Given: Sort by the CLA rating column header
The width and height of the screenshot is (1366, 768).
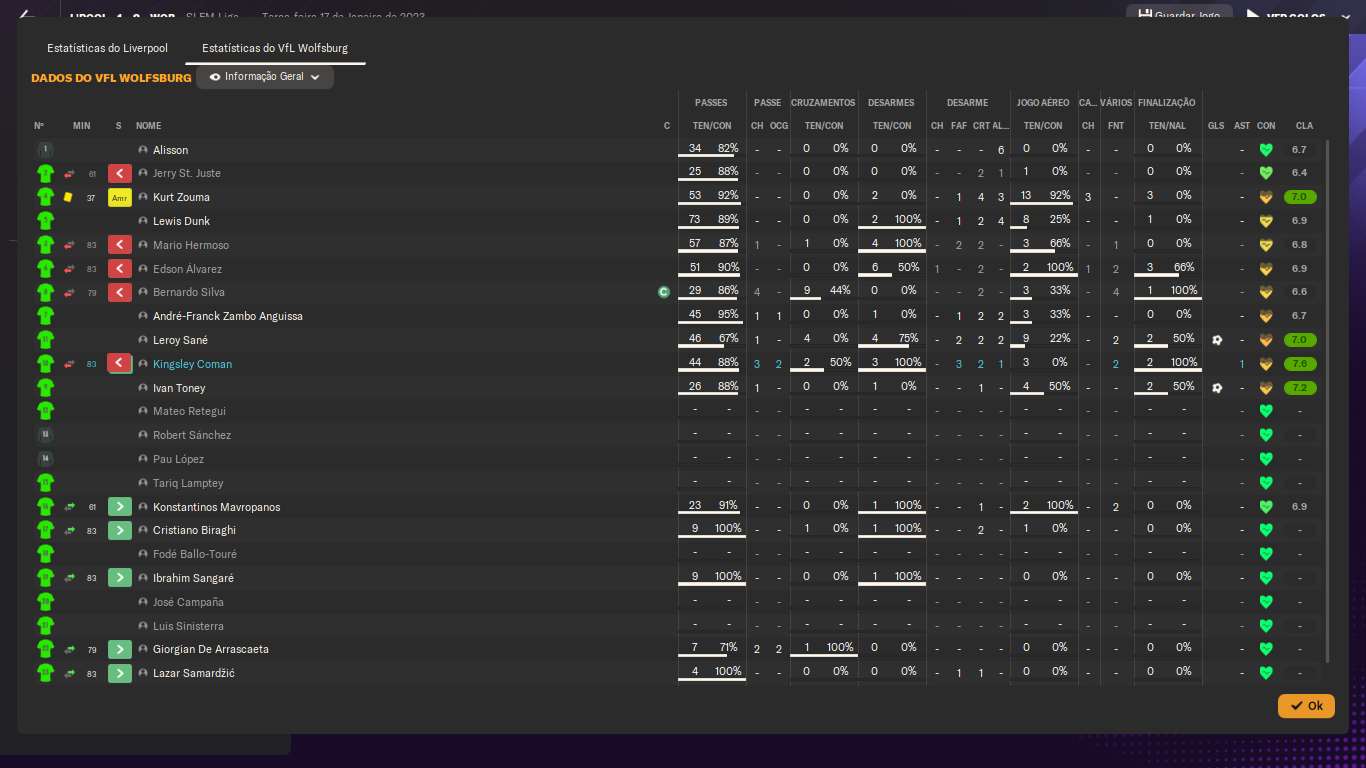Looking at the screenshot, I should coord(1305,126).
